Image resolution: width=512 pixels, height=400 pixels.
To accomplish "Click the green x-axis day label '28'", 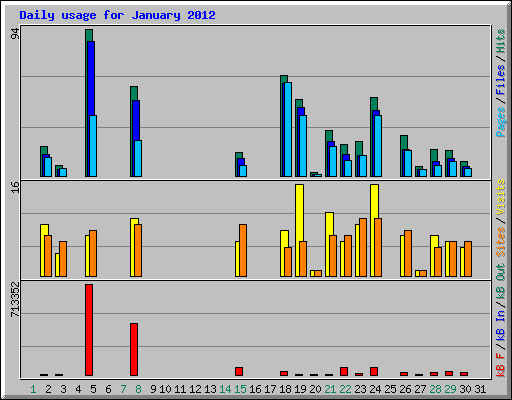I will 435,389.
